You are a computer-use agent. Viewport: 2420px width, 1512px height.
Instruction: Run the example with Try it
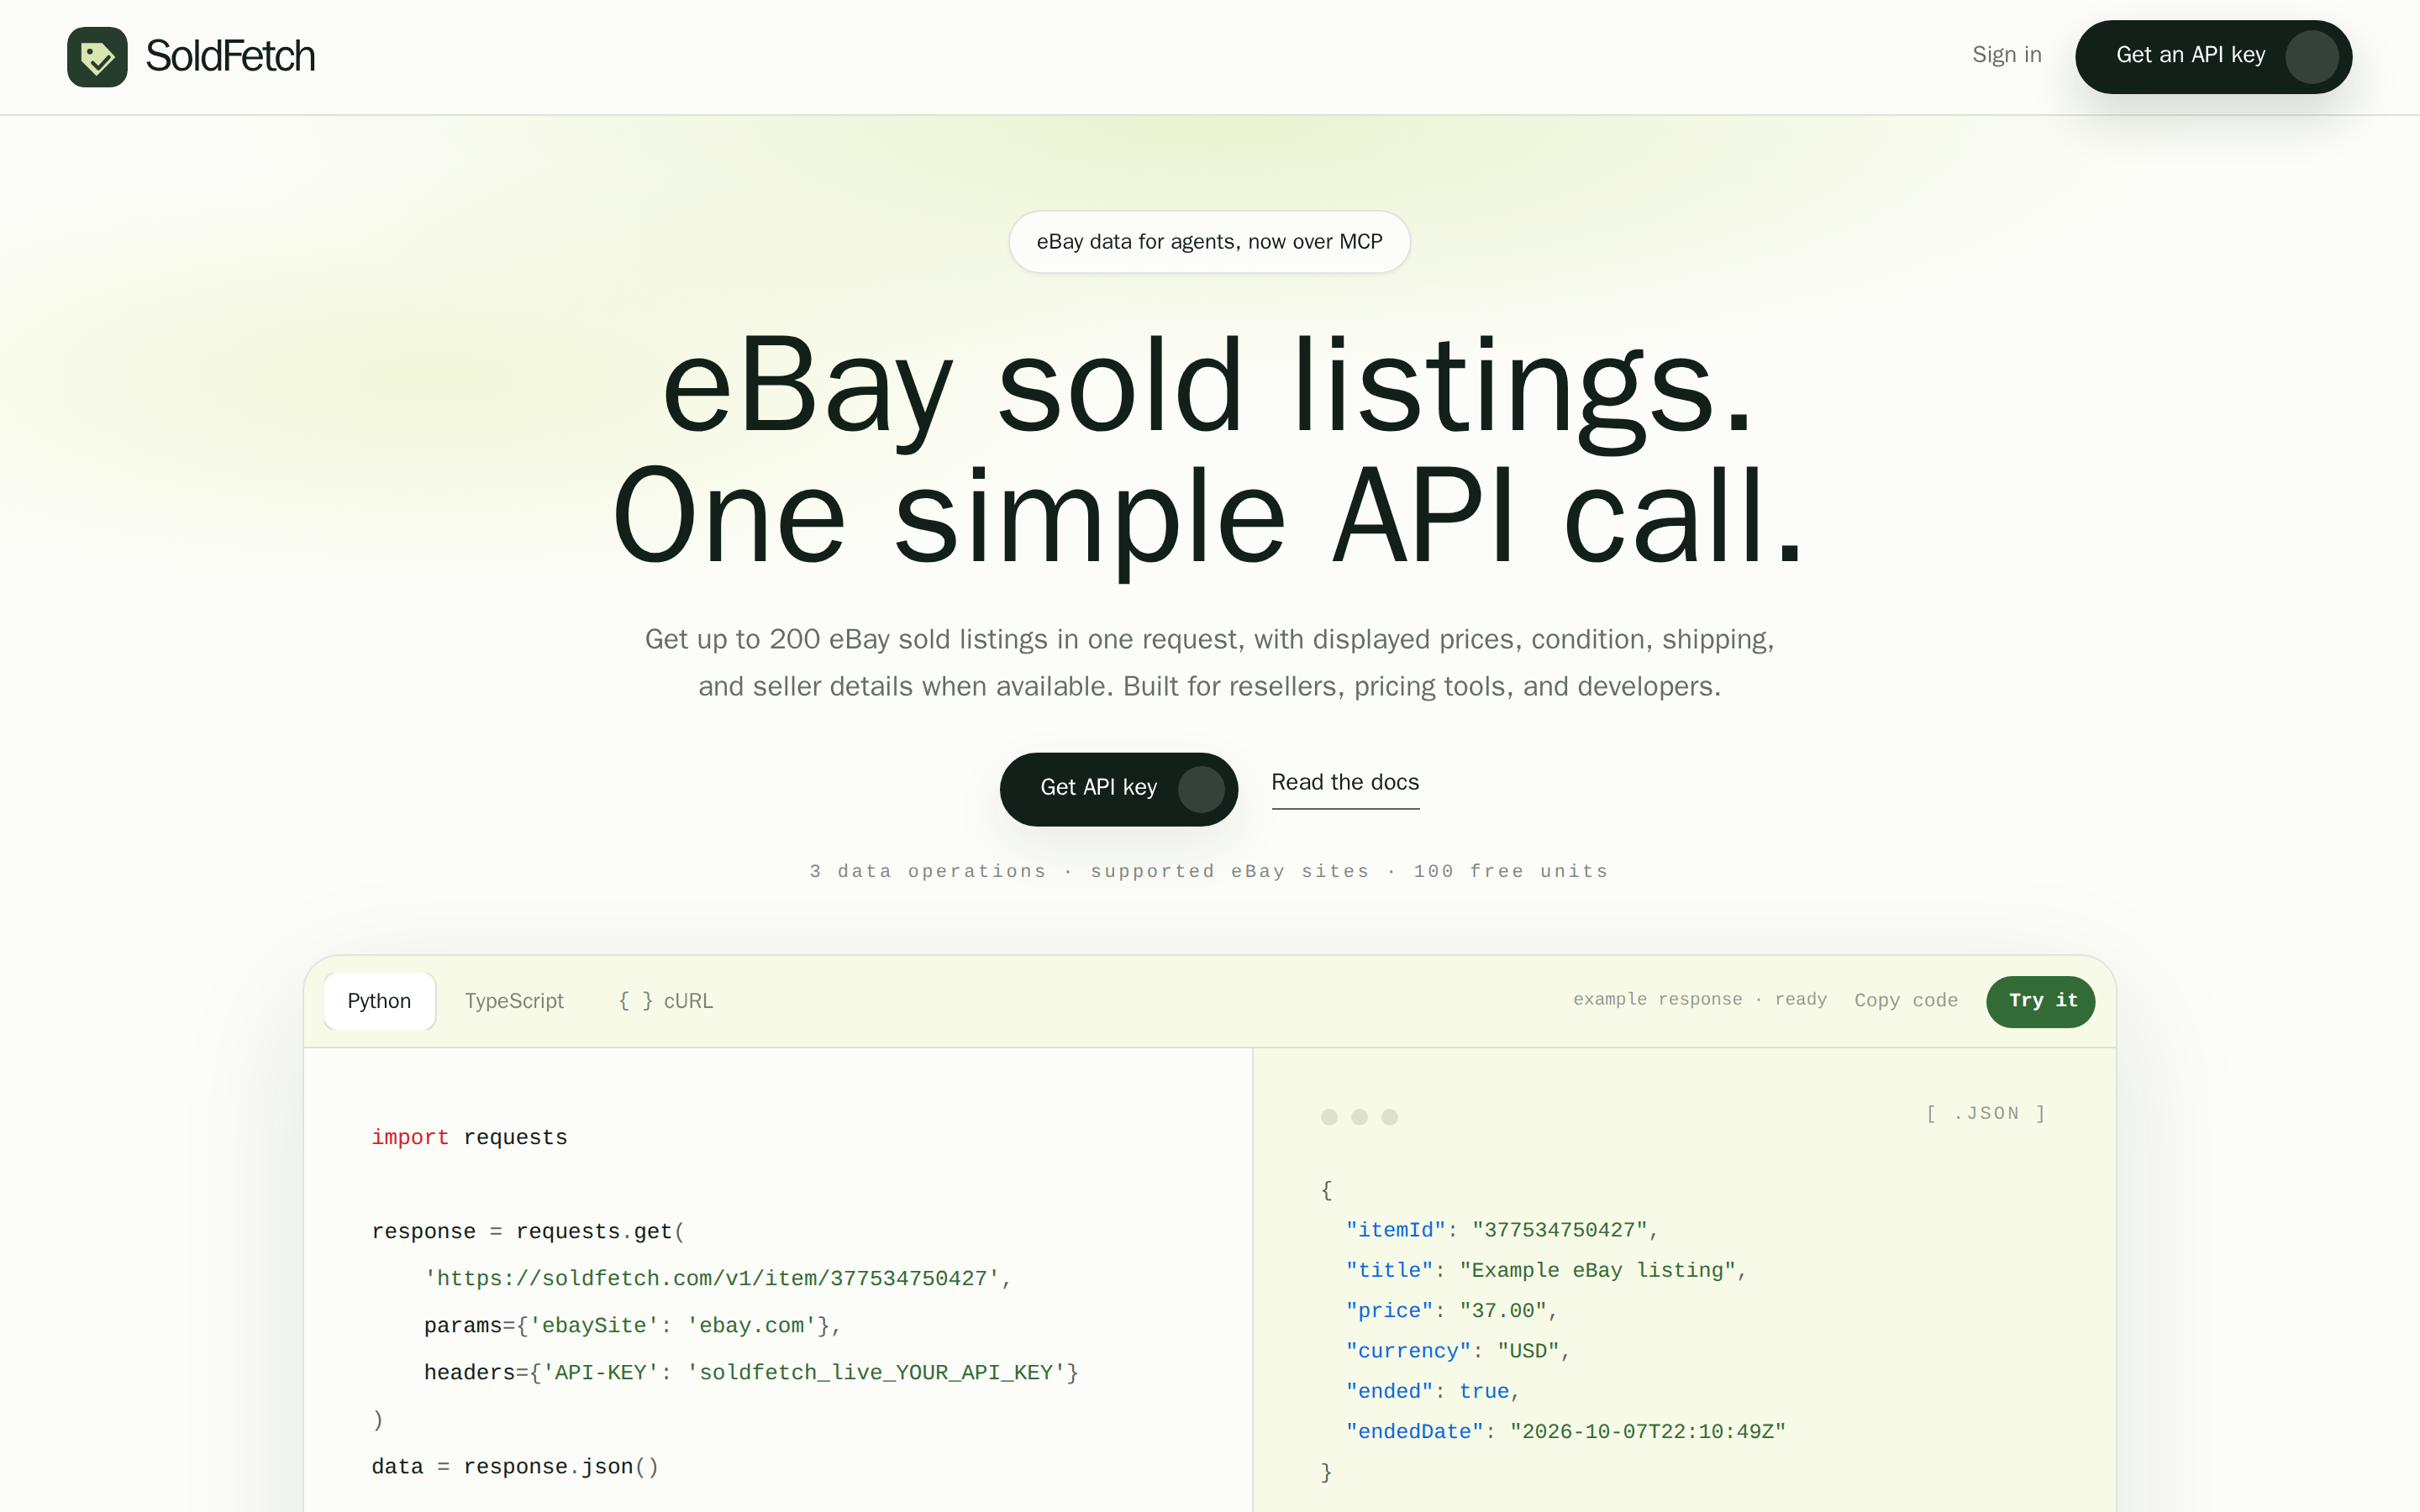coord(2040,1001)
